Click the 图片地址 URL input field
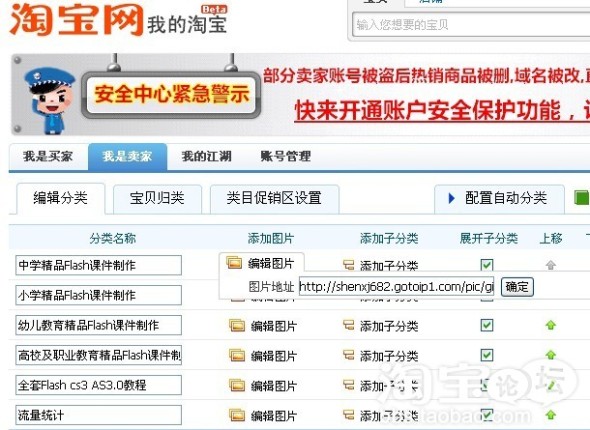Image resolution: width=590 pixels, height=430 pixels. [x=396, y=287]
